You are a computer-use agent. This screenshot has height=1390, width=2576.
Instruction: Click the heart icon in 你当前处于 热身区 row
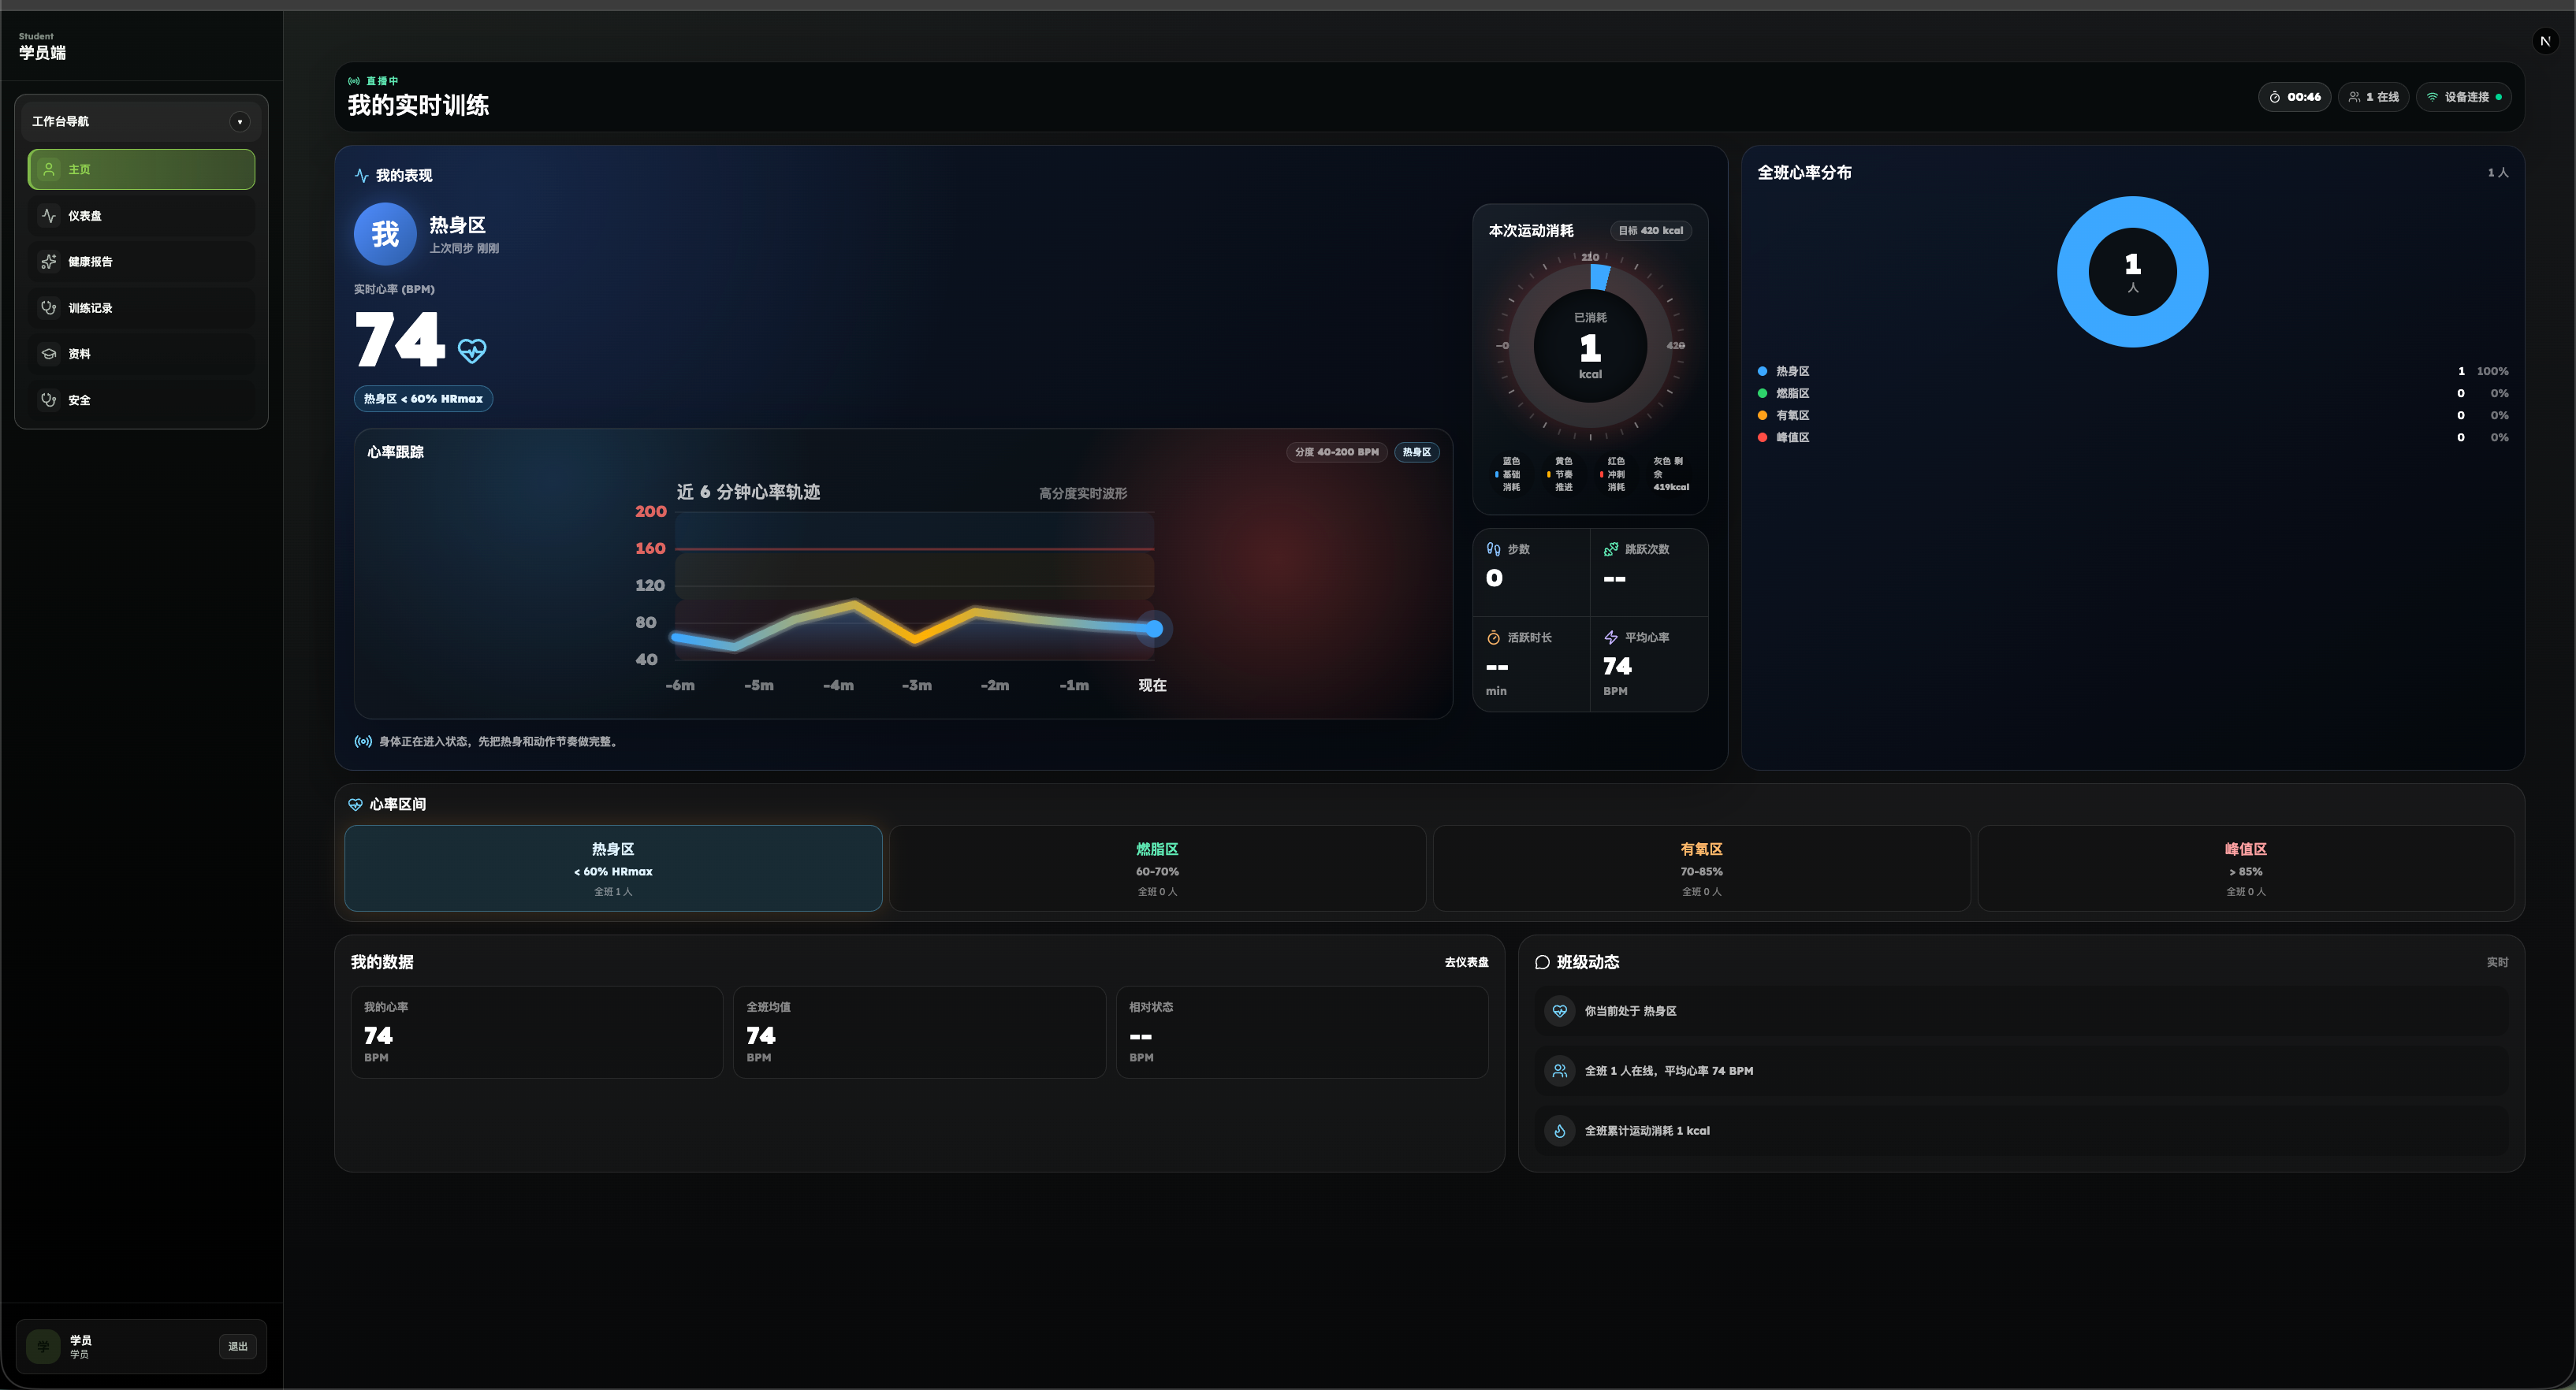point(1559,1011)
